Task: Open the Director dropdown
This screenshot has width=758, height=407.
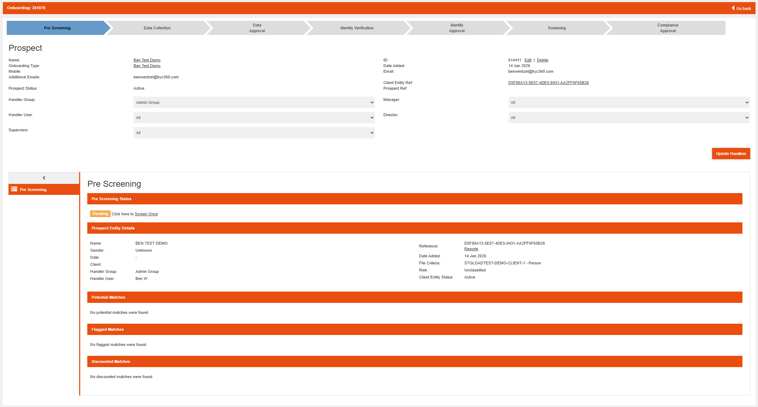Action: pyautogui.click(x=628, y=117)
